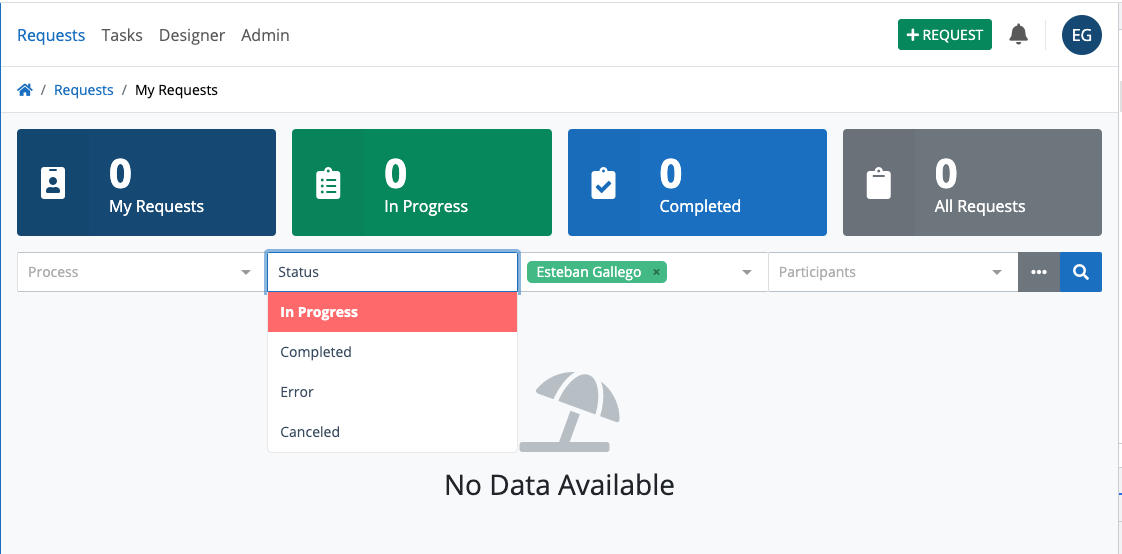Open the My Requests counter card
Viewport: 1122px width, 554px height.
pyautogui.click(x=146, y=183)
